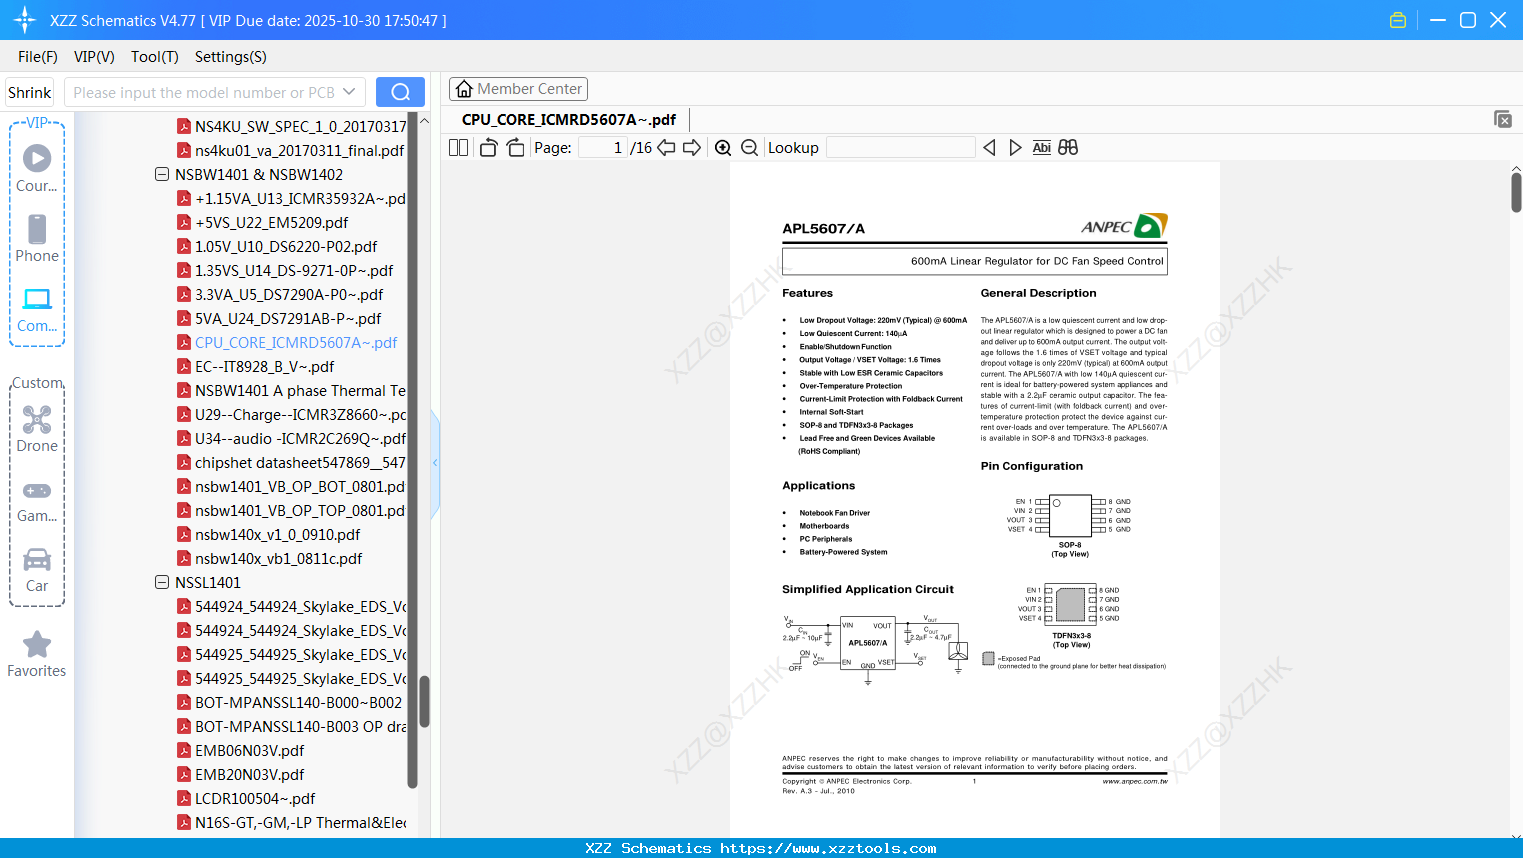This screenshot has height=858, width=1523.
Task: Open EMB20N03V.pdf
Action: click(241, 774)
